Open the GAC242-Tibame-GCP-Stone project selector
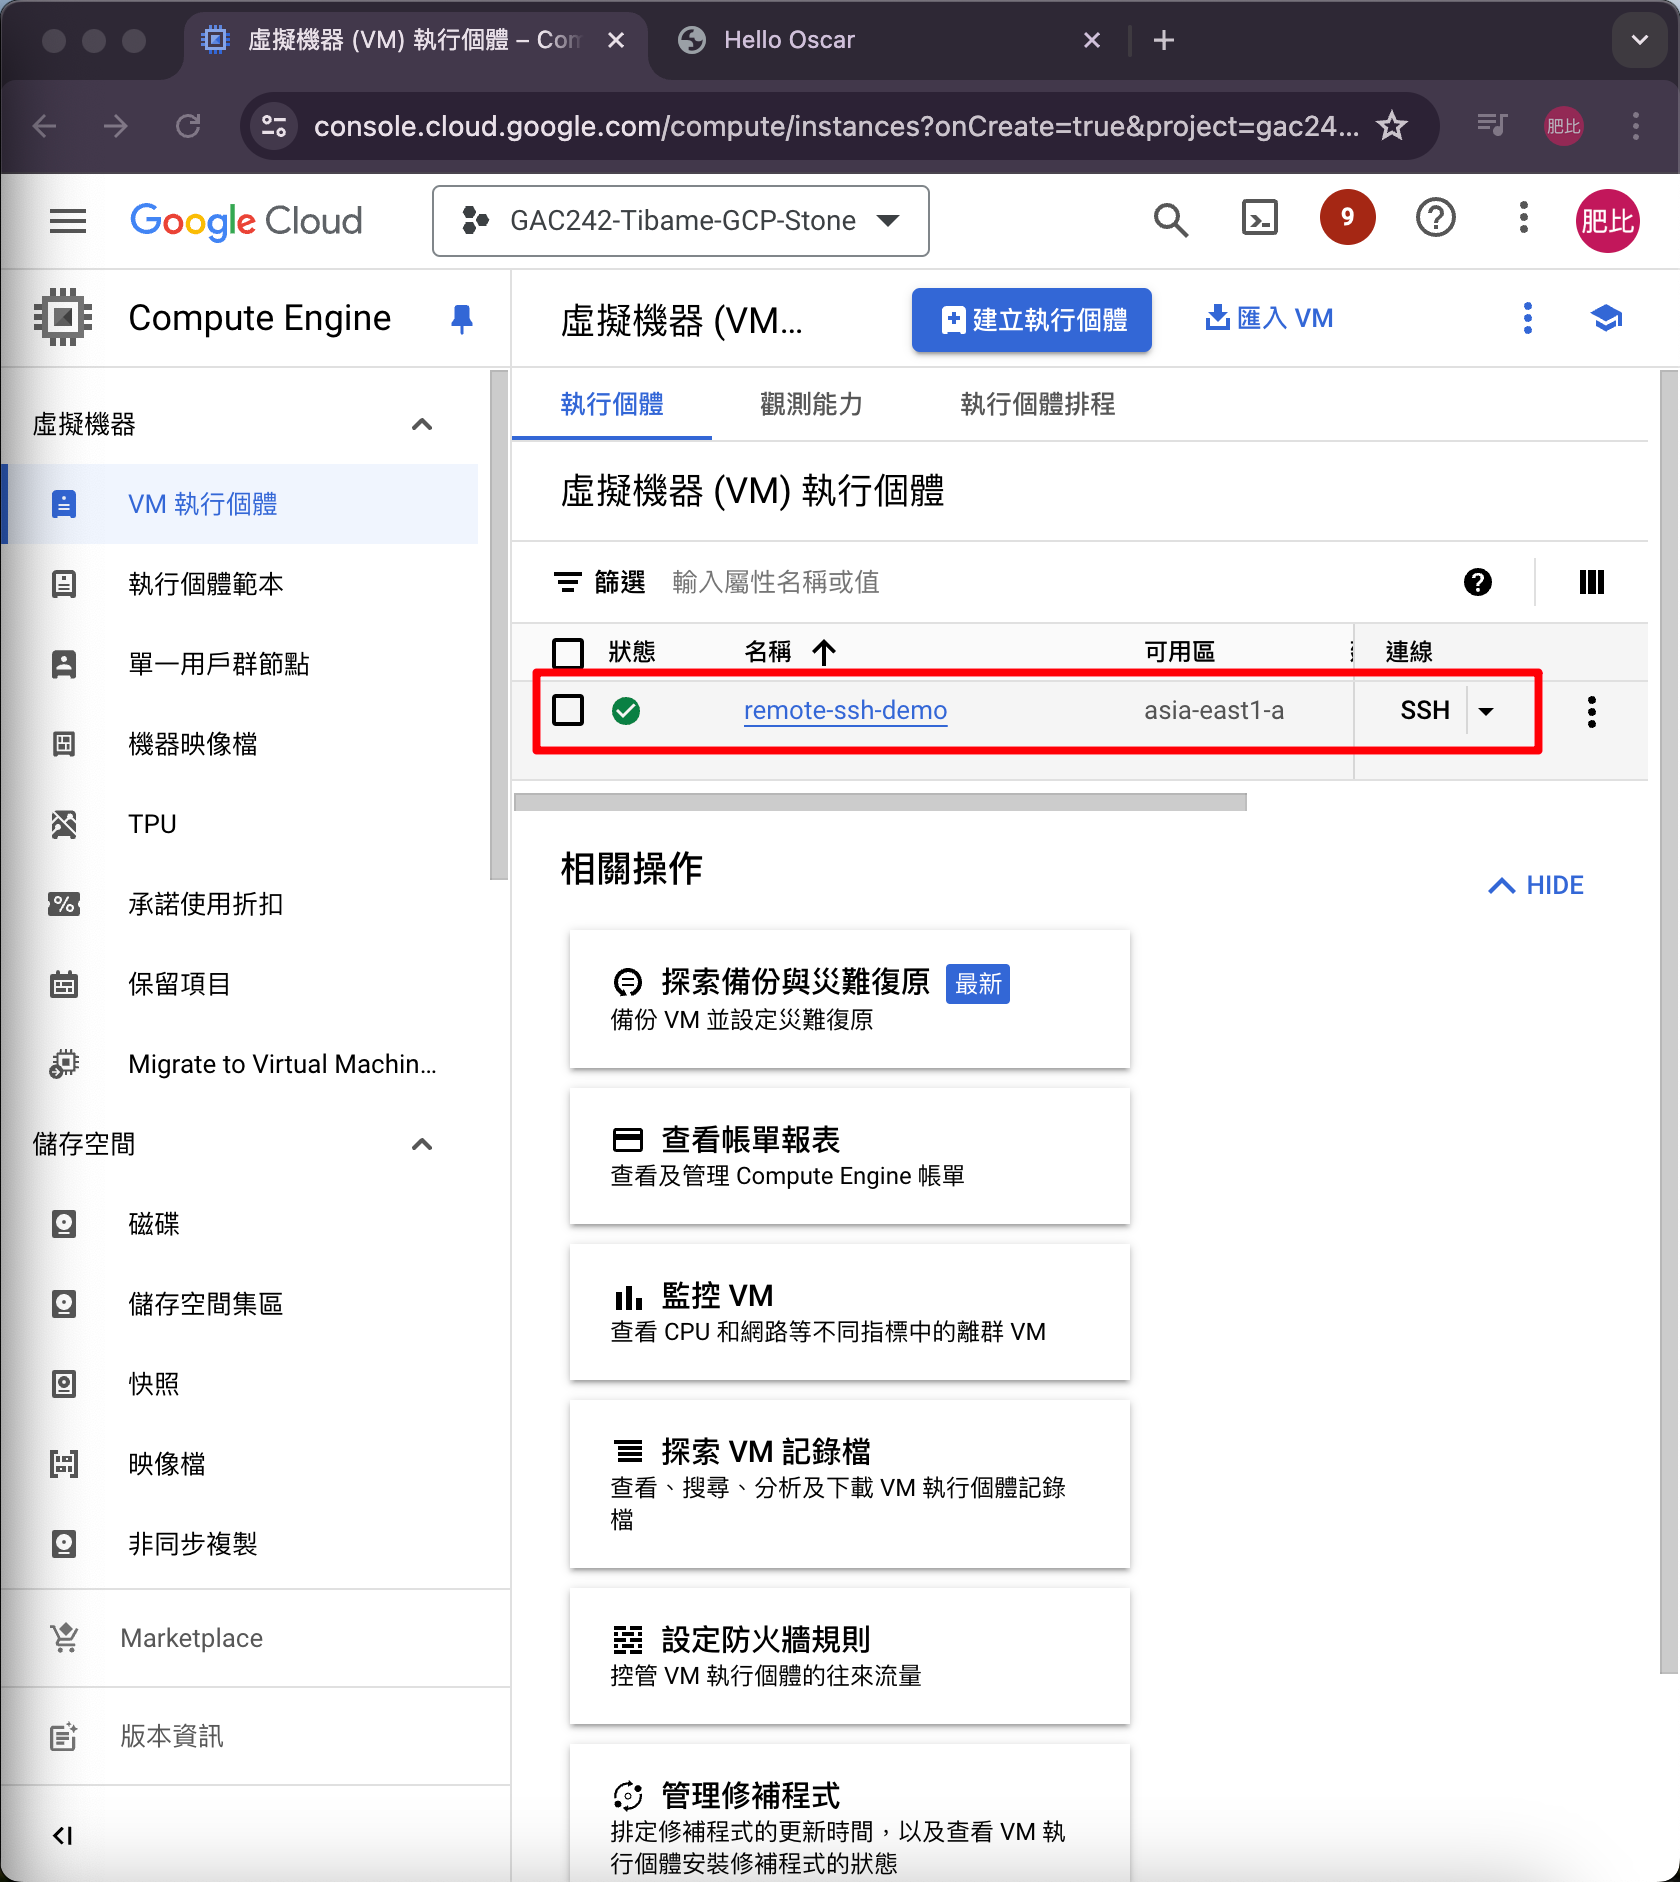Image resolution: width=1680 pixels, height=1882 pixels. click(680, 221)
